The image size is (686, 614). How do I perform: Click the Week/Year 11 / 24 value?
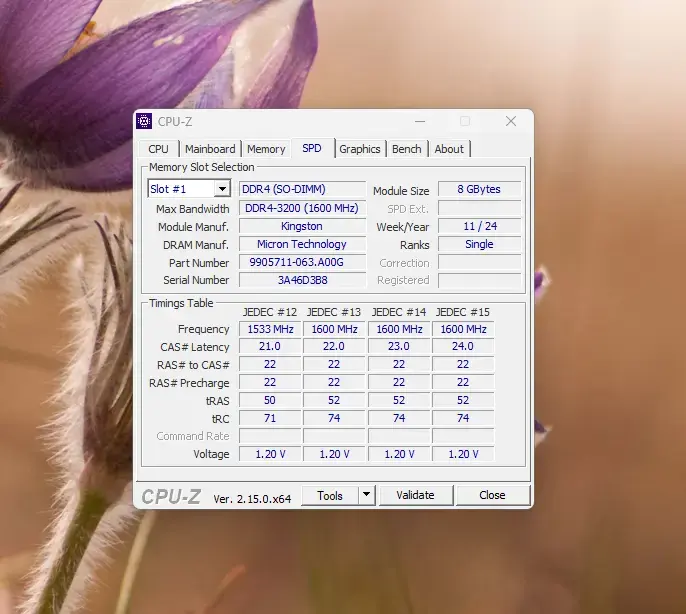click(x=480, y=226)
